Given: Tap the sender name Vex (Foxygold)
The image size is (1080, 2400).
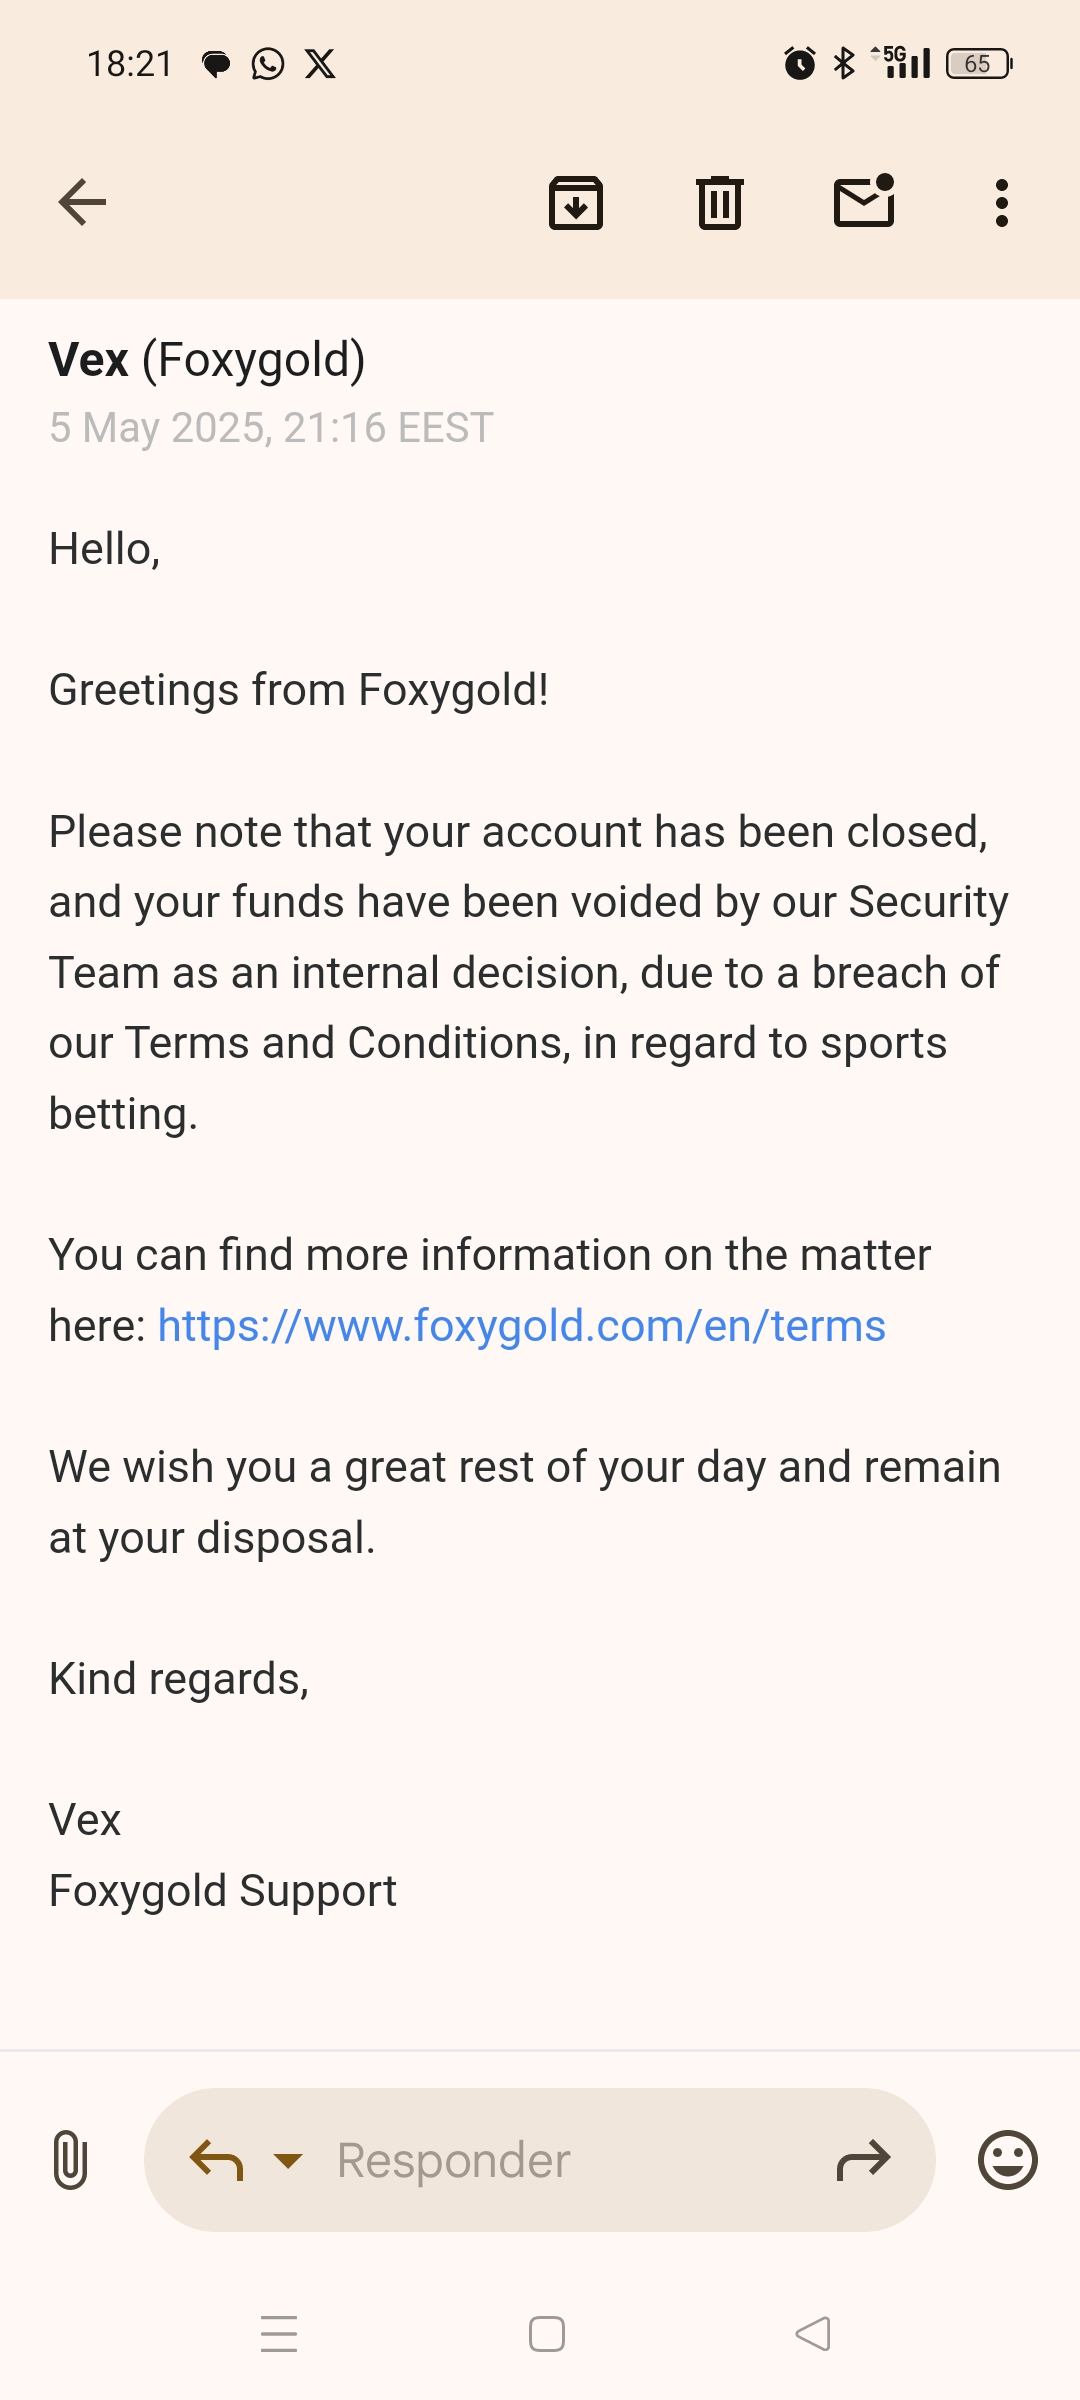Looking at the screenshot, I should tap(207, 360).
